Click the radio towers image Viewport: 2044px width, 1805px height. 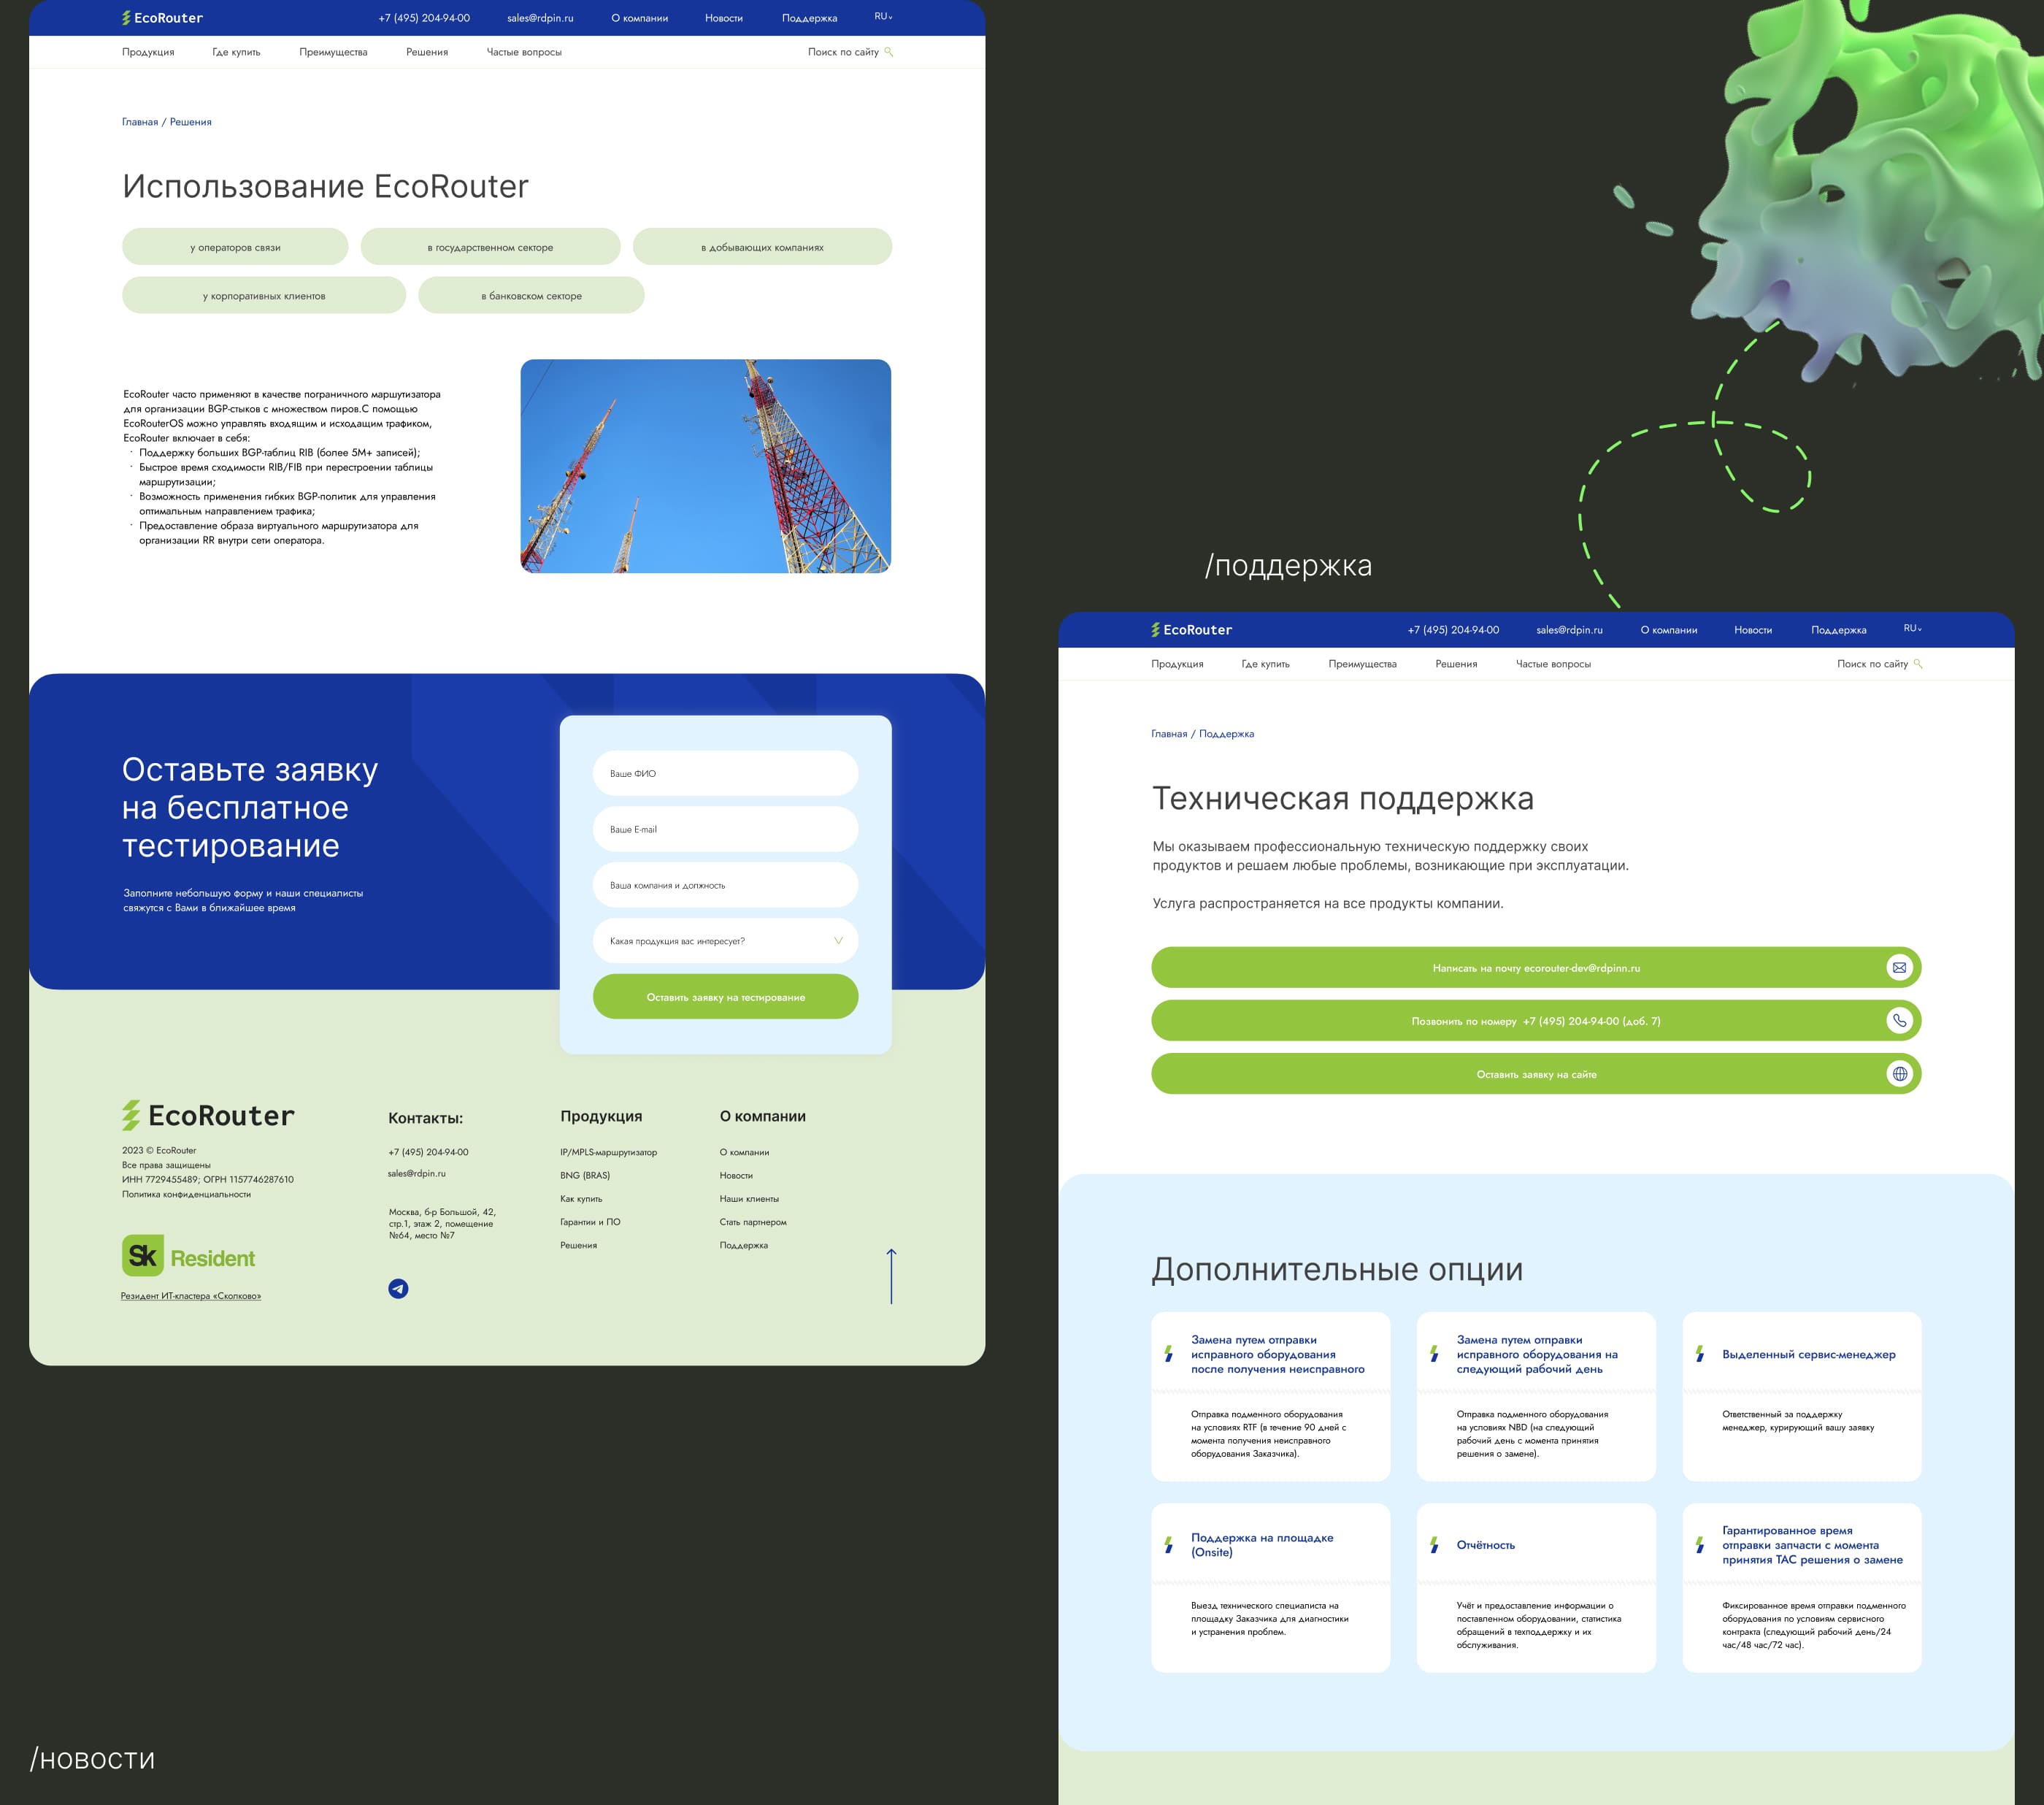(x=705, y=466)
